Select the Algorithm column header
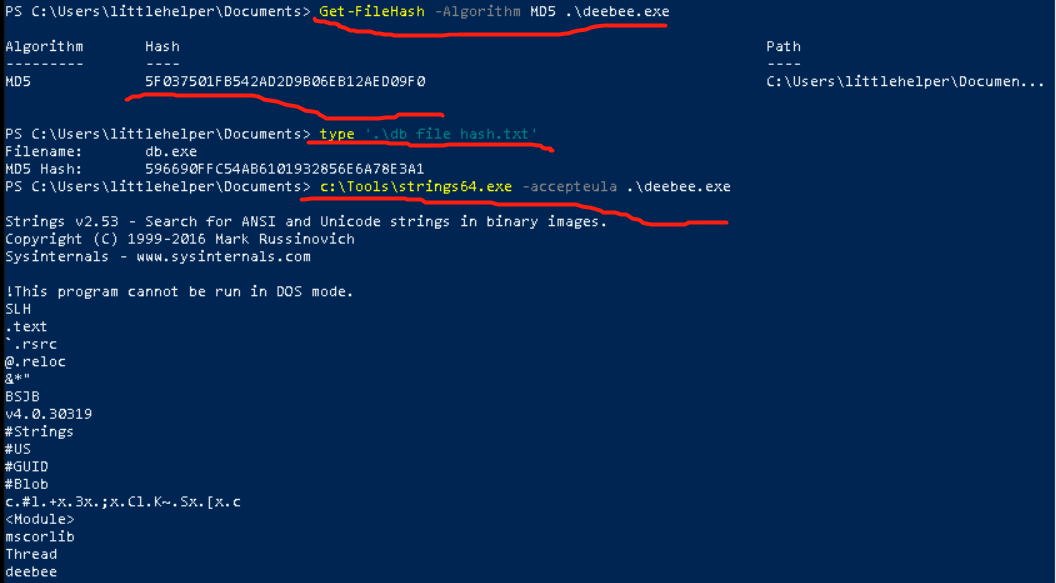Screen dimensions: 1056x583 [x=44, y=46]
